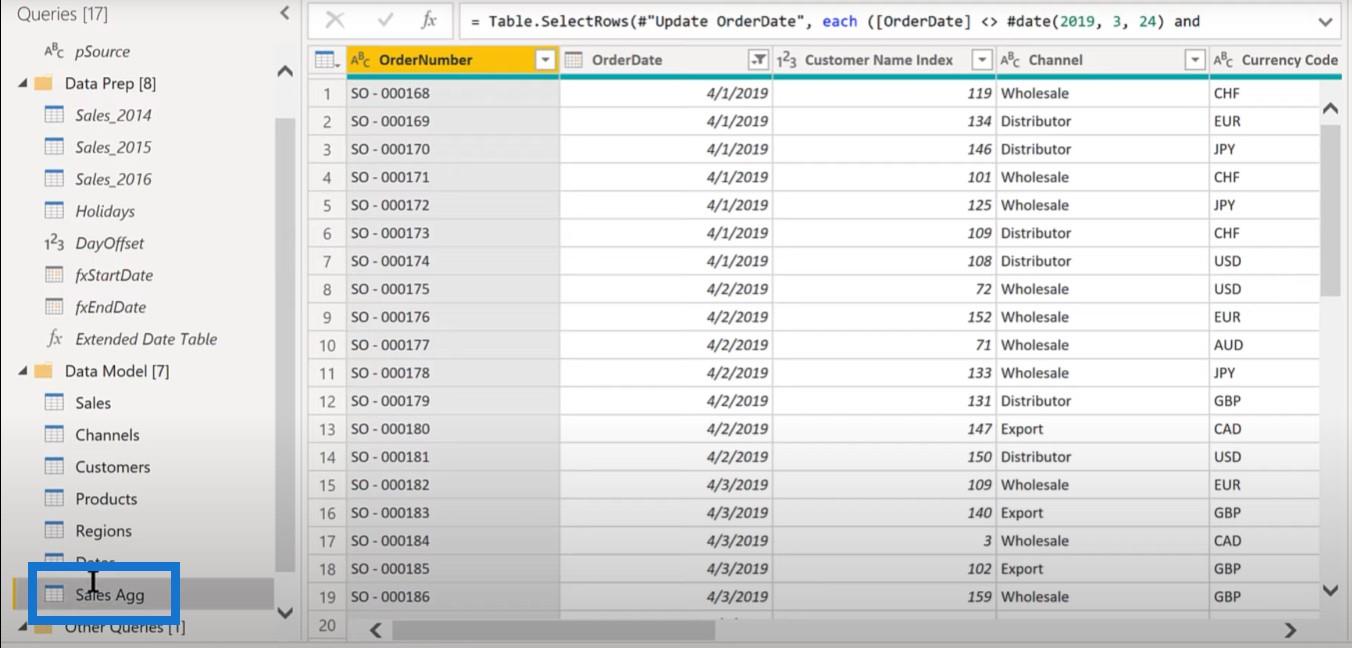Click cell SO - 000186
The height and width of the screenshot is (648, 1352).
tap(453, 597)
